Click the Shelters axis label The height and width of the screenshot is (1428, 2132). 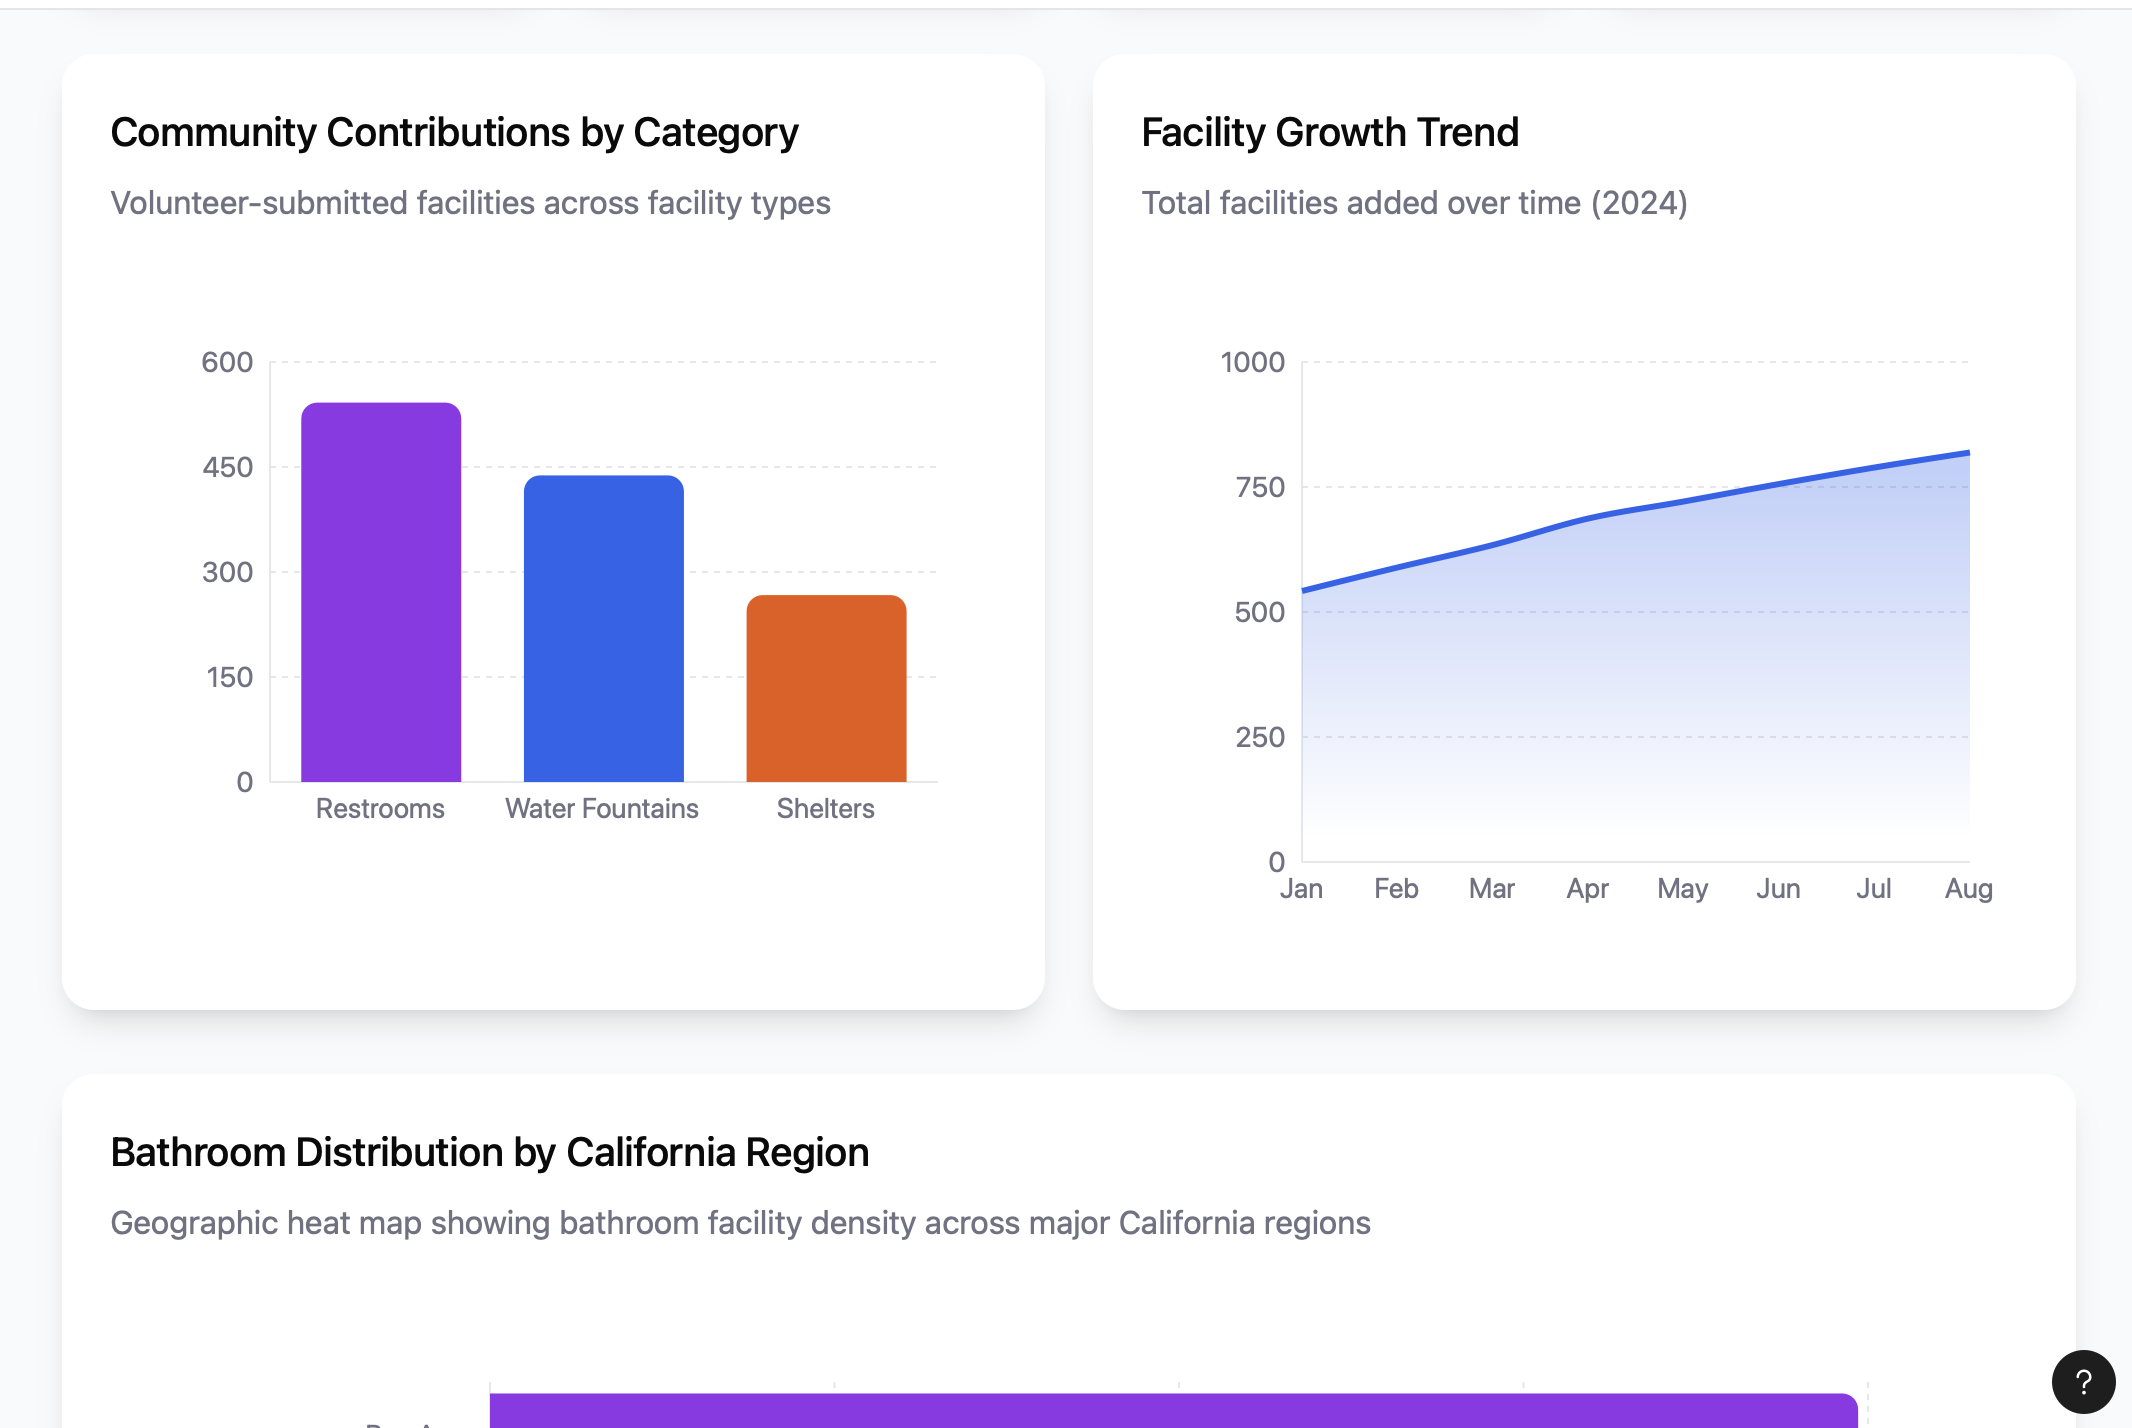pyautogui.click(x=825, y=808)
